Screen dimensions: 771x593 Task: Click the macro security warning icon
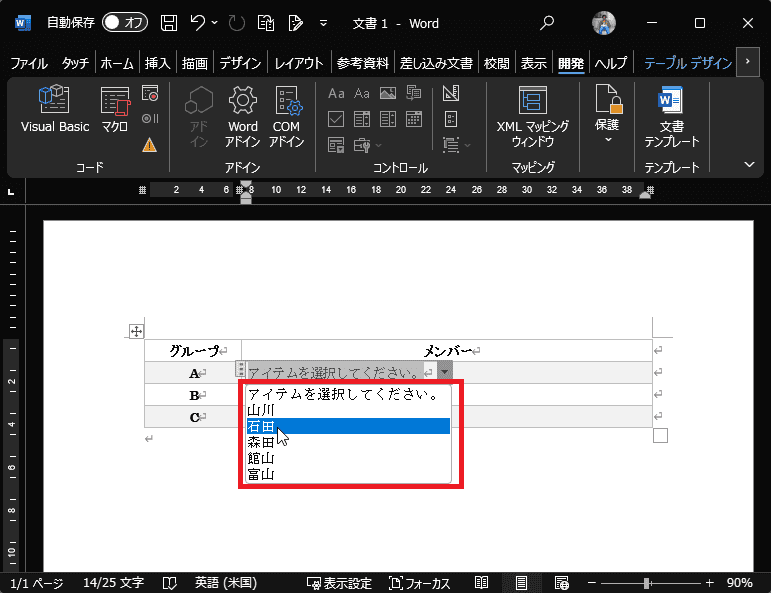click(x=150, y=144)
